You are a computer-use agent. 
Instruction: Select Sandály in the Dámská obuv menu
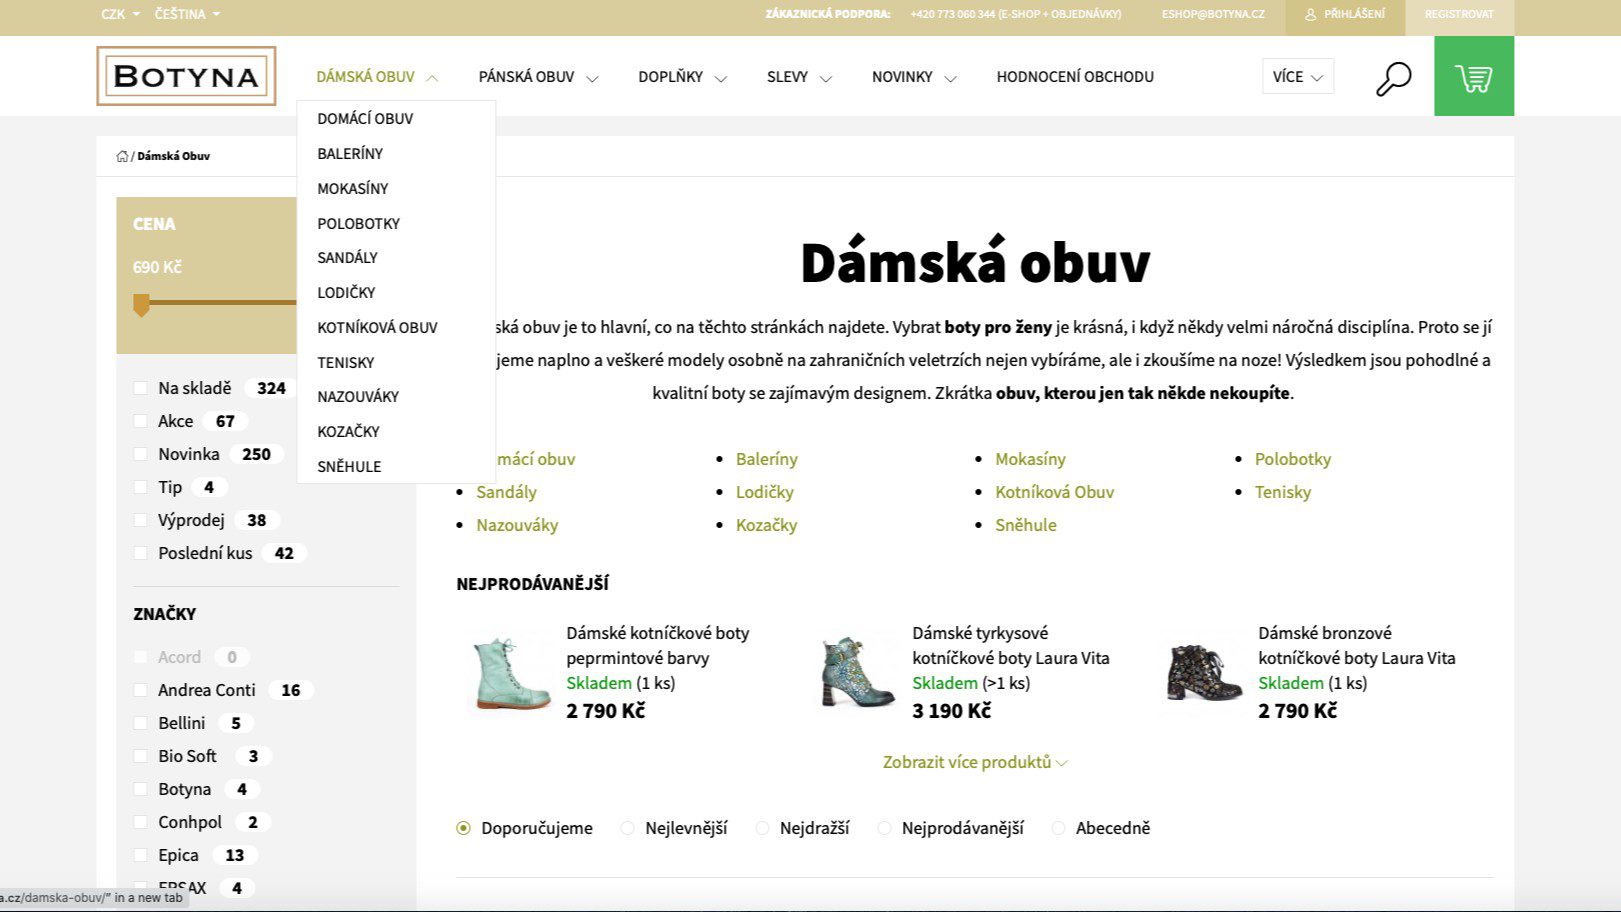pos(347,257)
